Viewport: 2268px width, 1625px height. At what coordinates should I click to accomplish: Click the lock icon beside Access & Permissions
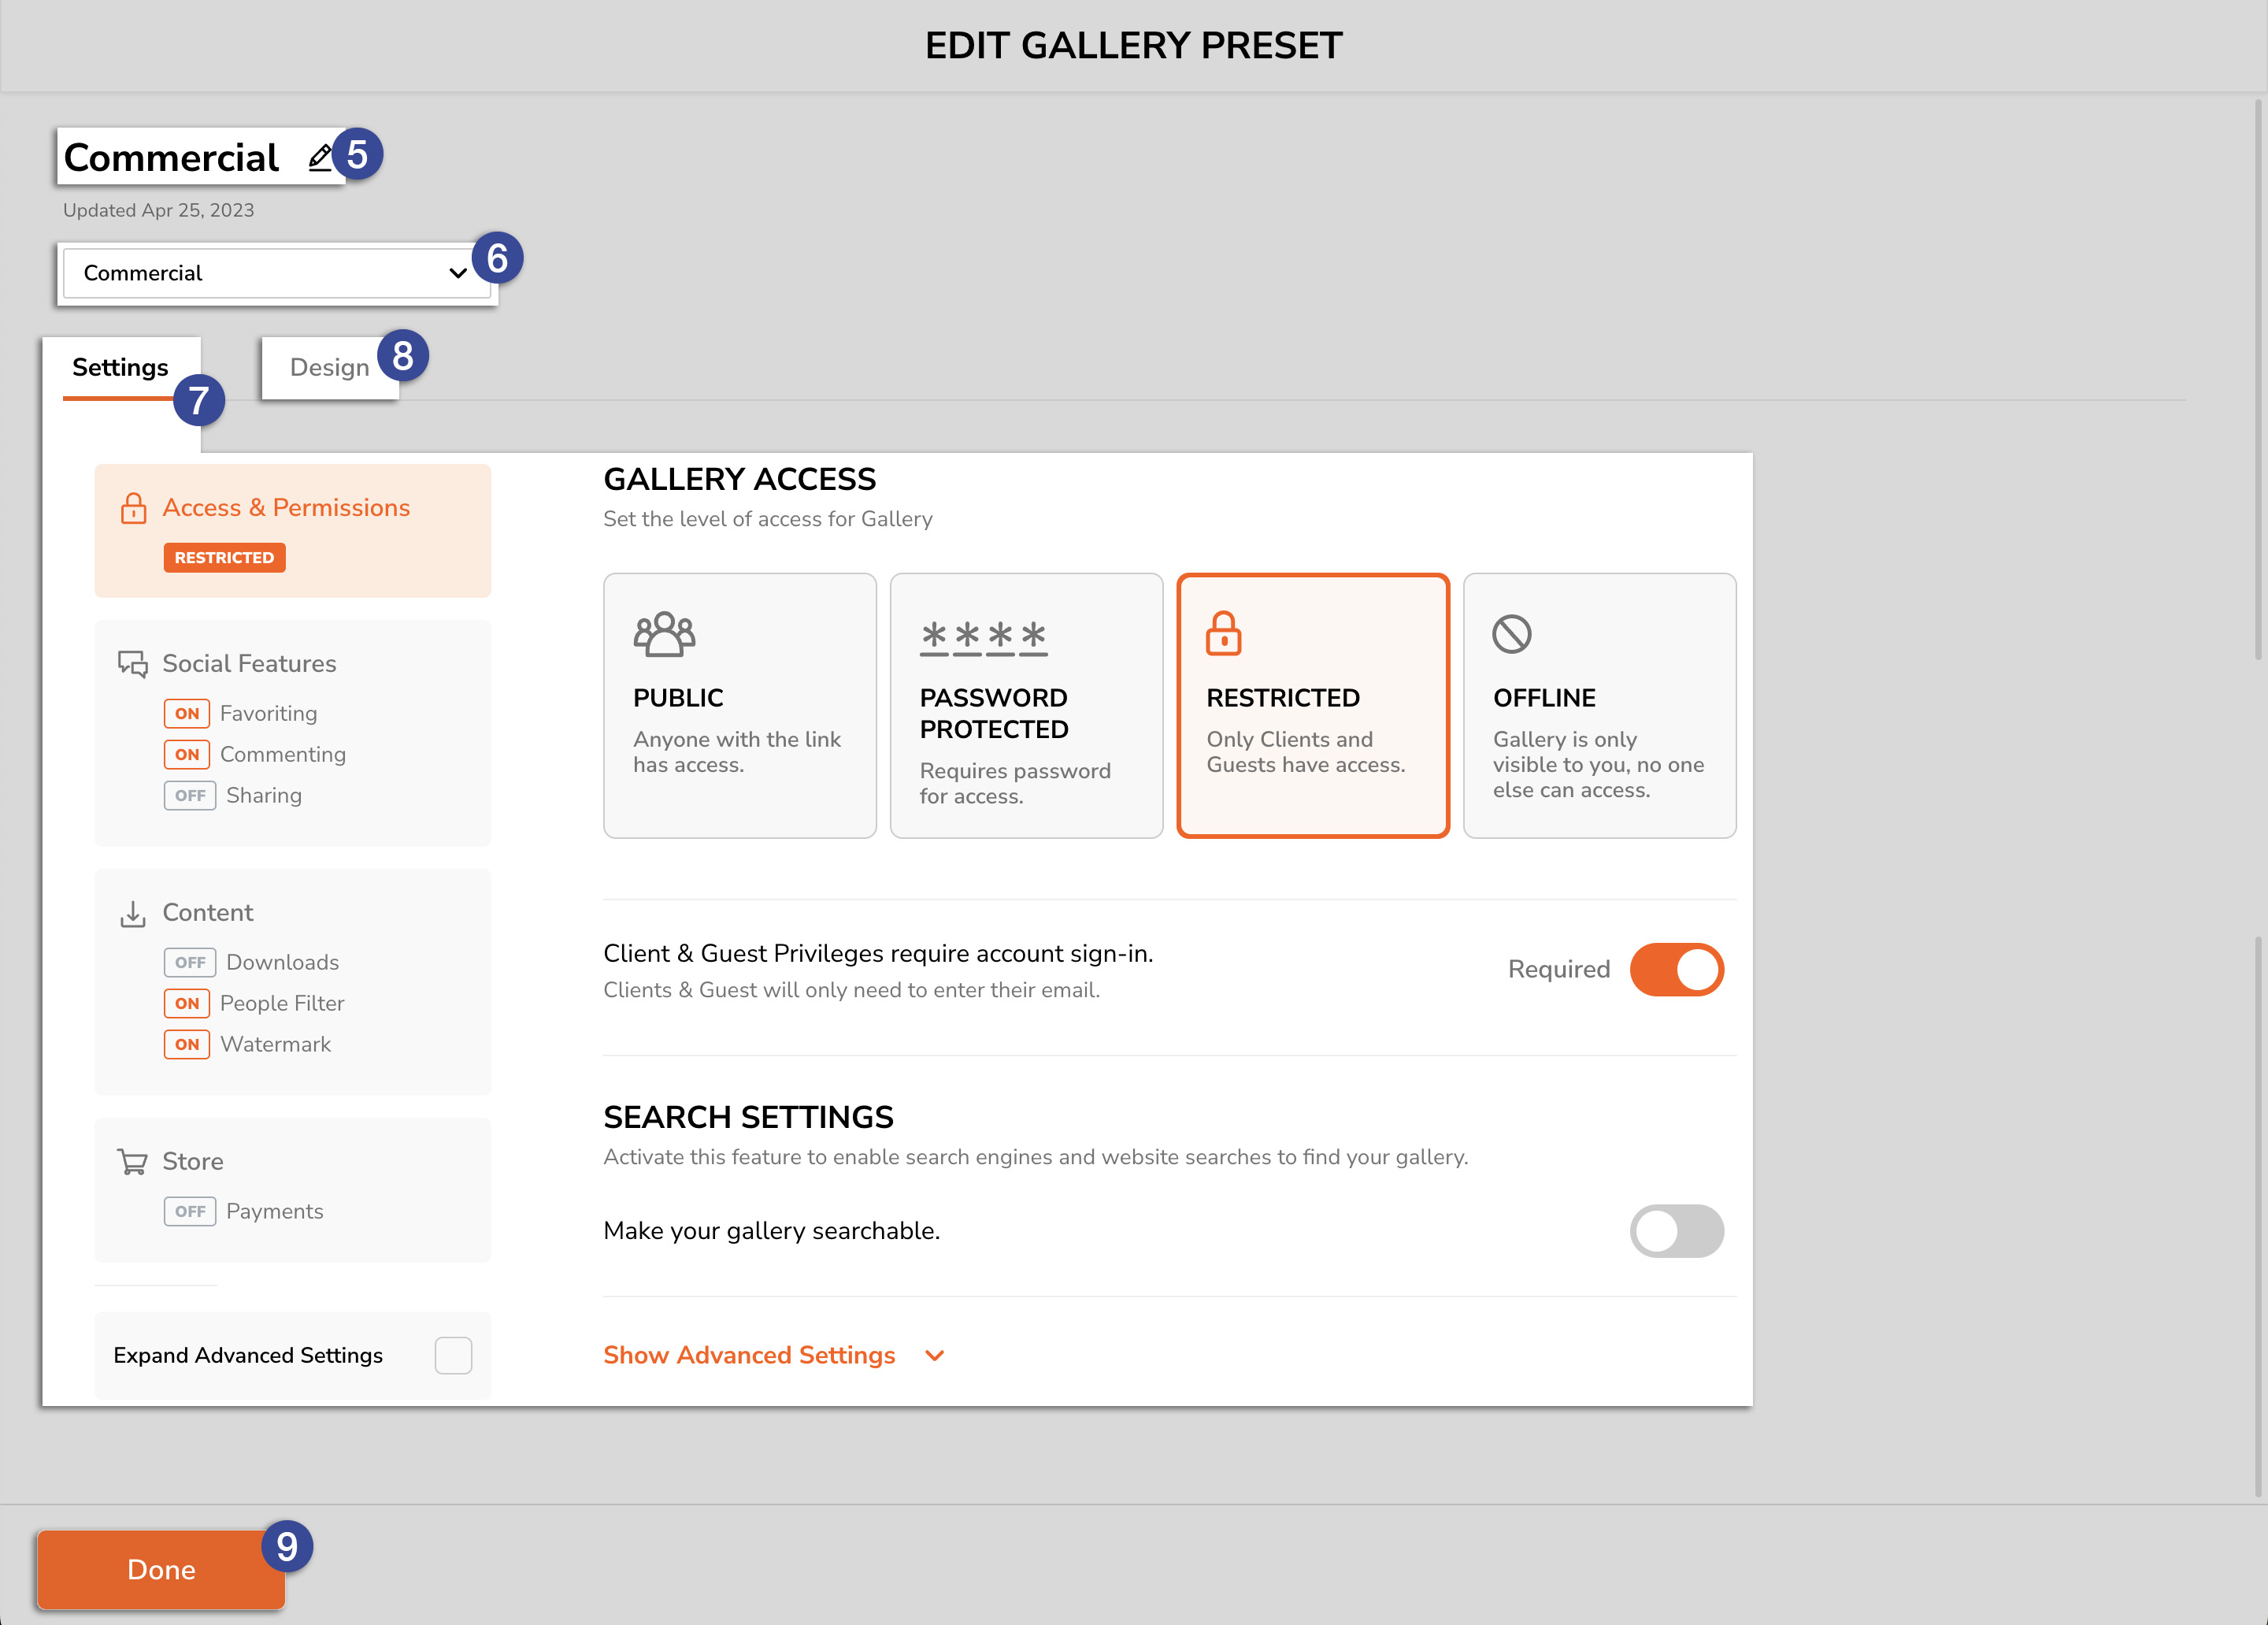(x=133, y=508)
